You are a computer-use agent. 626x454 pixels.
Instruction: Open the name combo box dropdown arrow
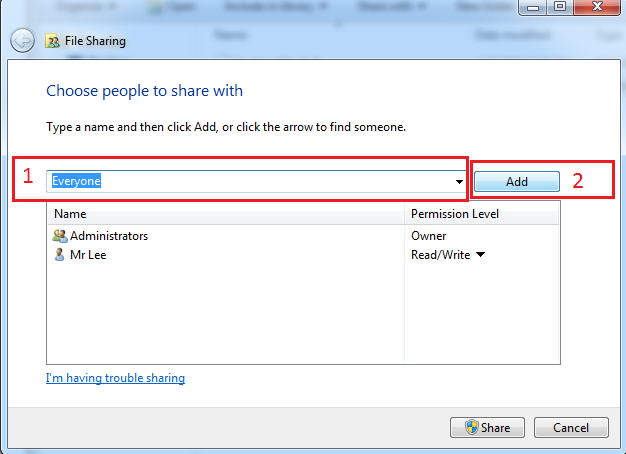(459, 182)
